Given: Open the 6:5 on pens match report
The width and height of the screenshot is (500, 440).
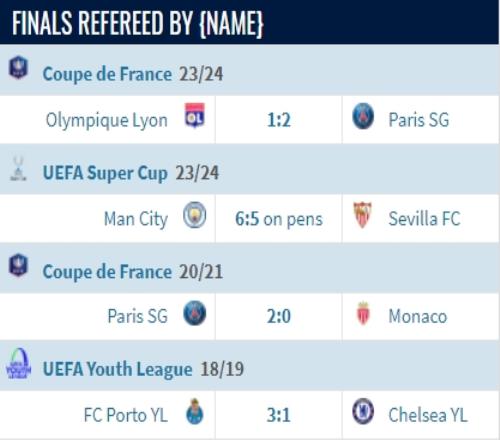Looking at the screenshot, I should point(279,219).
